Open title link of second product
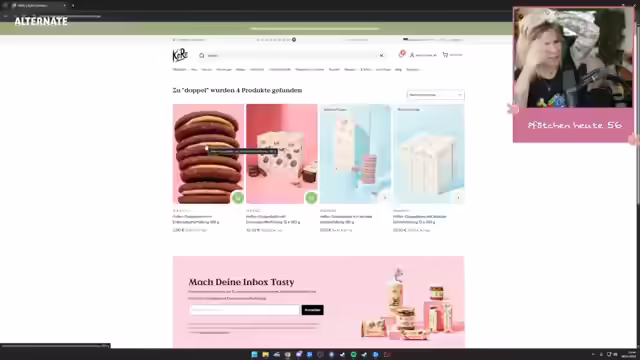640x360 pixels. (x=273, y=219)
